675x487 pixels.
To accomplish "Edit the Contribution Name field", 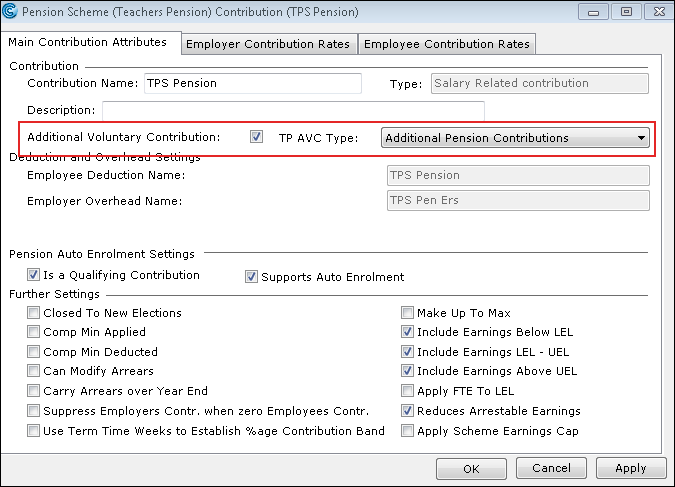I will coord(253,84).
